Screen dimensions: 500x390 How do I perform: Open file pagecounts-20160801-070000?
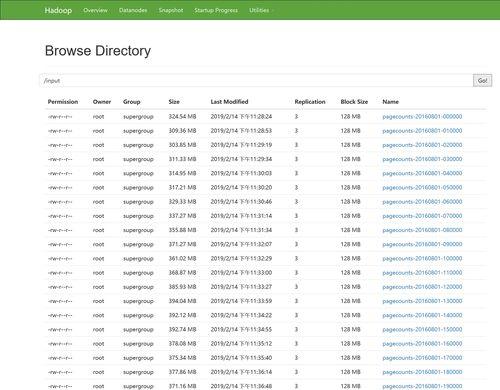click(x=422, y=216)
